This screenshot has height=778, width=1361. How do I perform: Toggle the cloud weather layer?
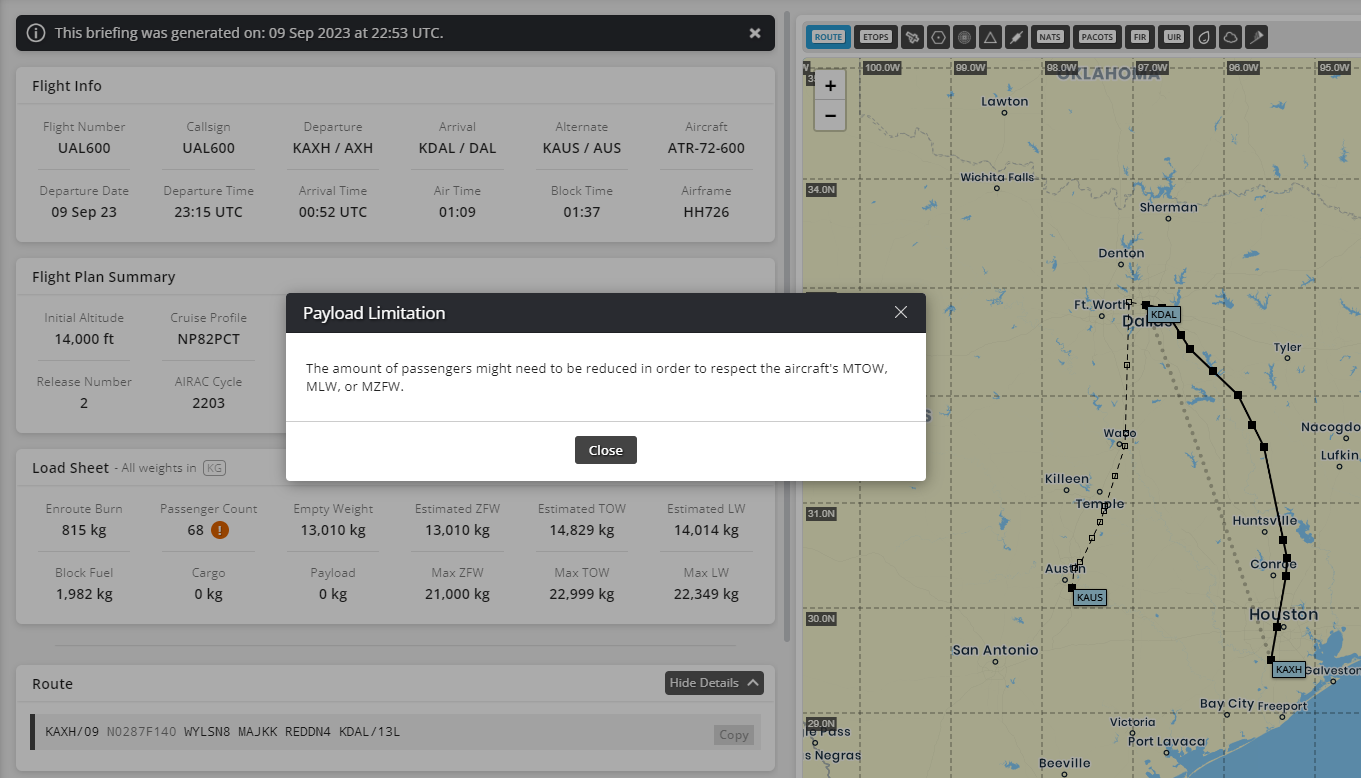1230,37
